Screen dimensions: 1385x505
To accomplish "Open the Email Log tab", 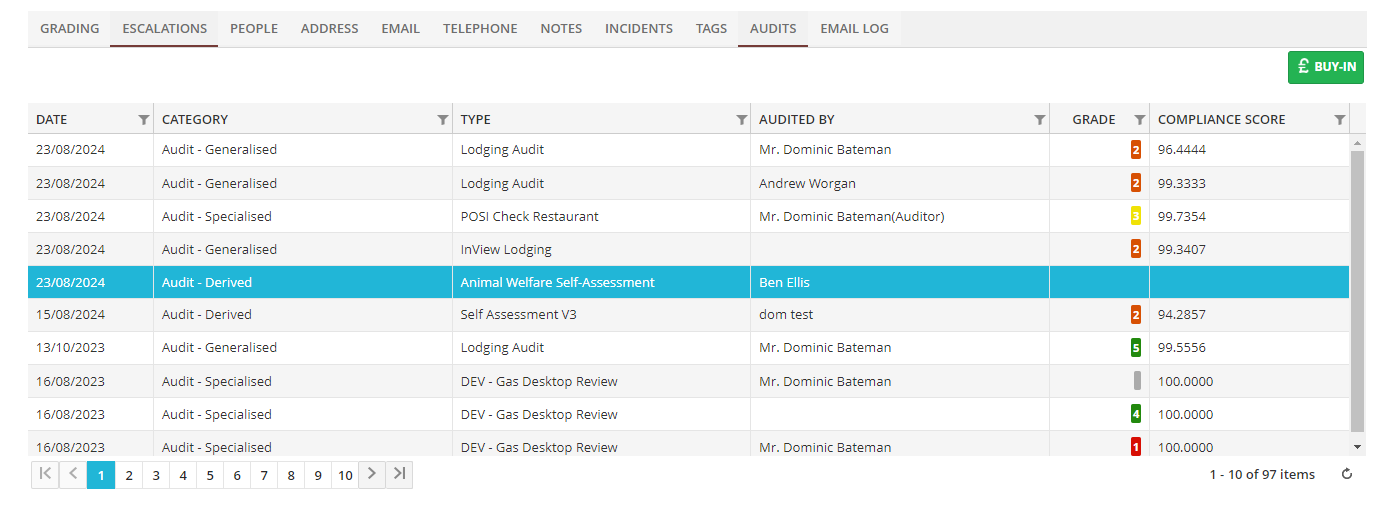I will pyautogui.click(x=854, y=29).
